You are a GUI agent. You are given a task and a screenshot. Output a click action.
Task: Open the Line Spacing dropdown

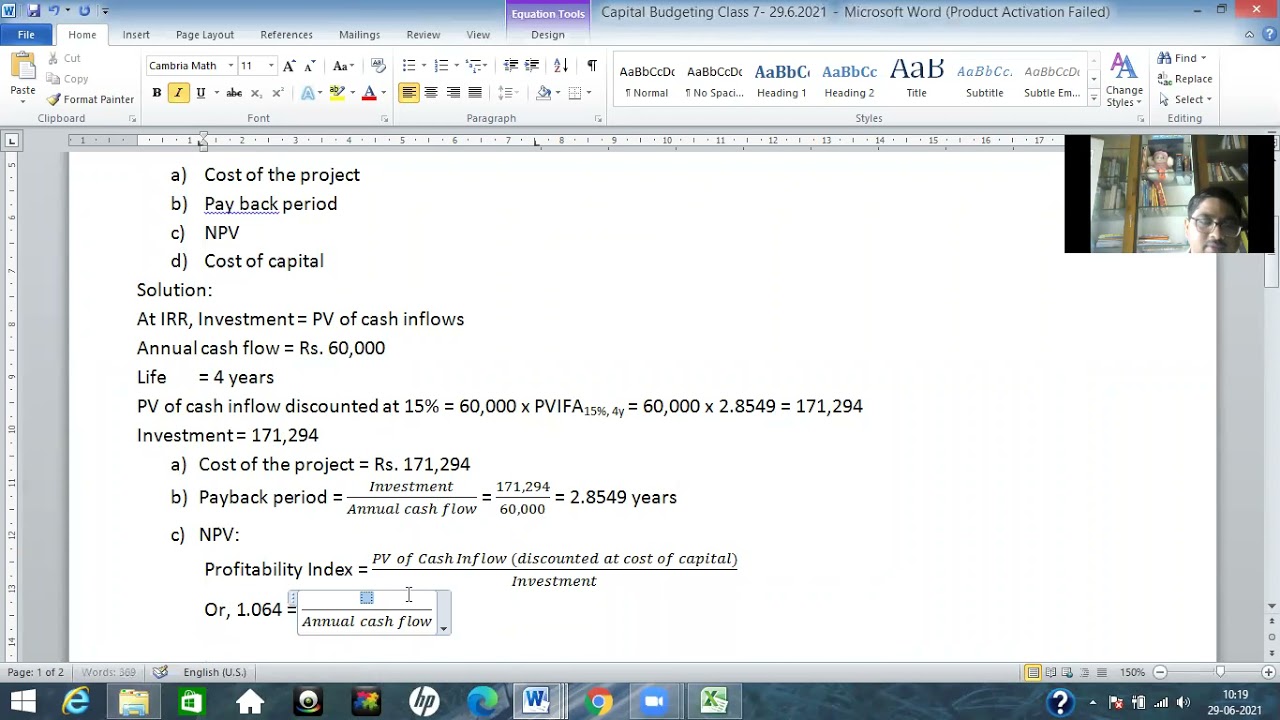509,93
